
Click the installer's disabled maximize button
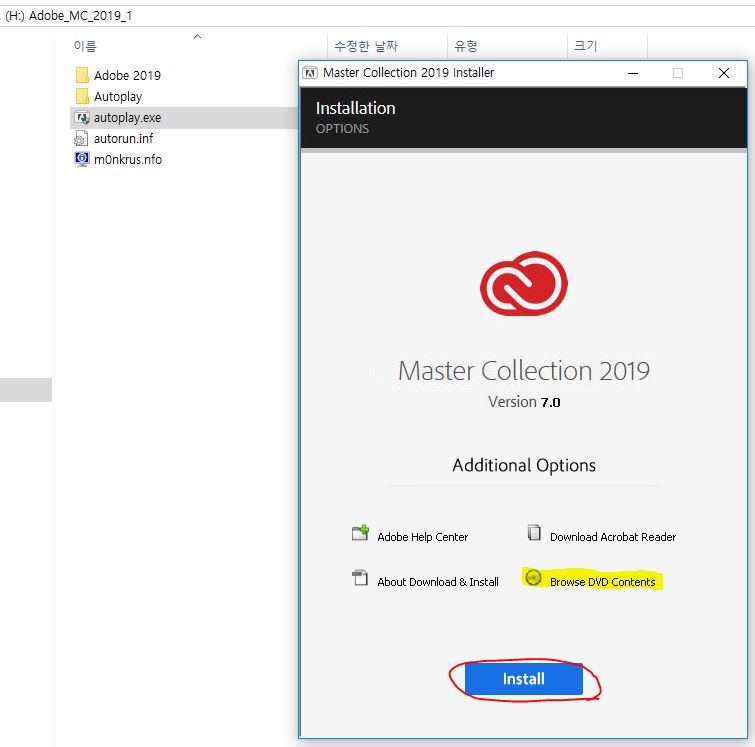pyautogui.click(x=677, y=73)
